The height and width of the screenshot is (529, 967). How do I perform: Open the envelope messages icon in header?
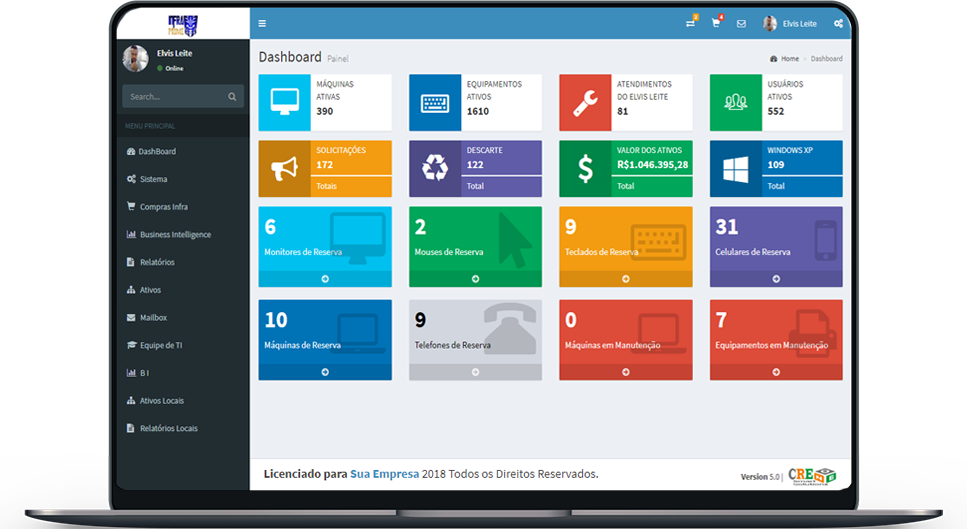coord(741,23)
